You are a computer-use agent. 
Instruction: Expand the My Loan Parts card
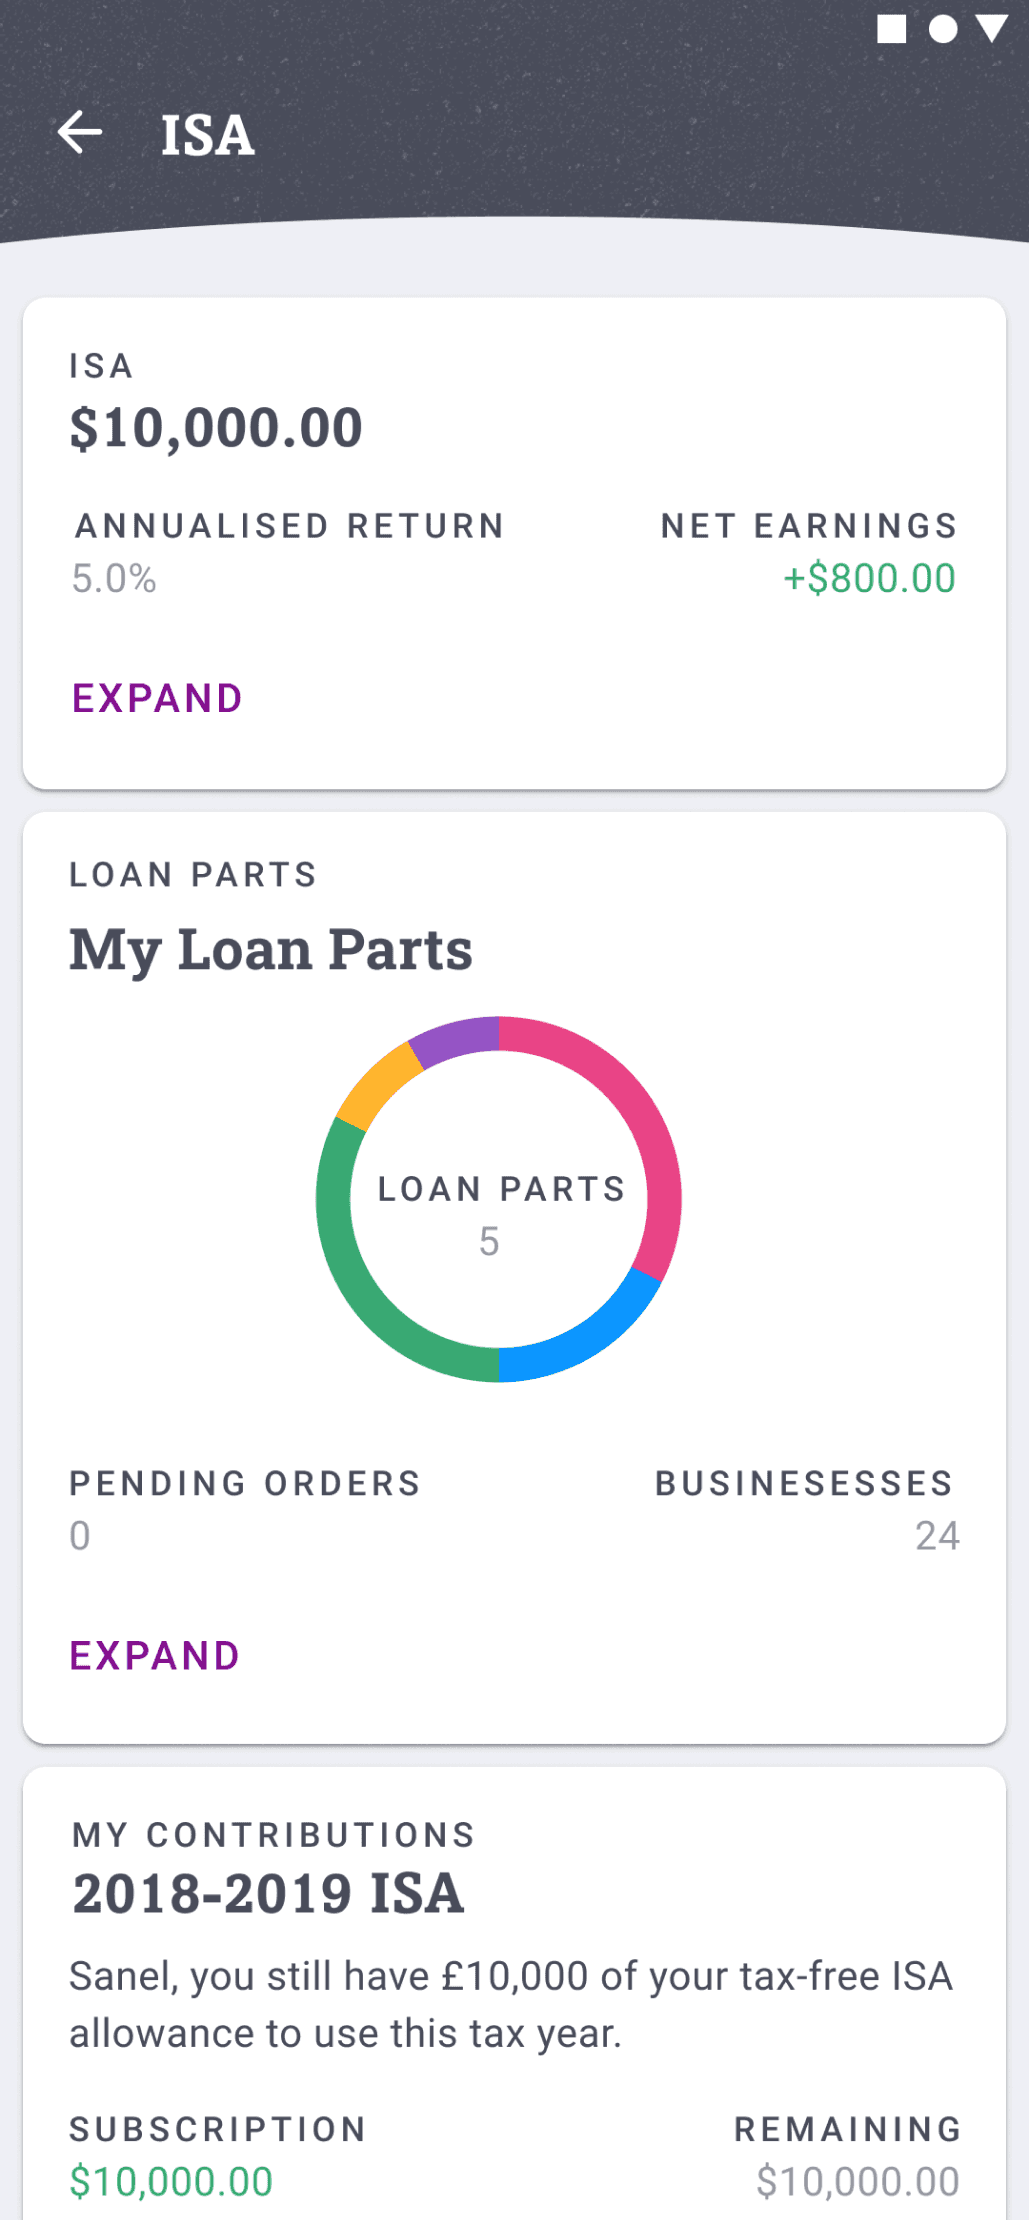click(155, 1656)
